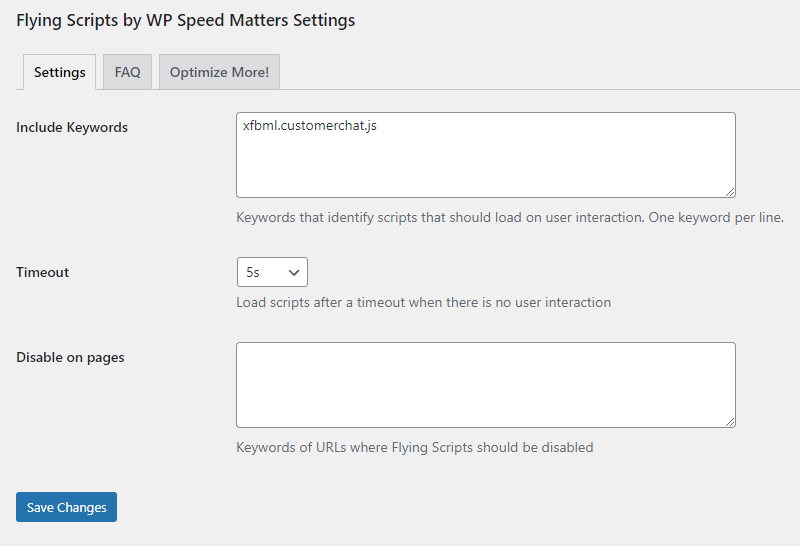The image size is (800, 546).
Task: Focus the Disable on pages text area
Action: [x=485, y=385]
